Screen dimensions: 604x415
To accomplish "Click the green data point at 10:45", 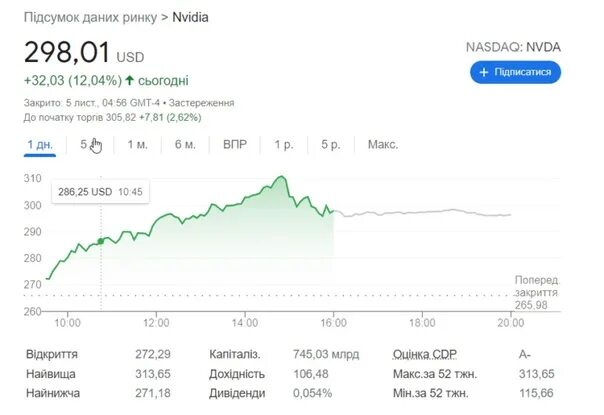I will point(101,241).
